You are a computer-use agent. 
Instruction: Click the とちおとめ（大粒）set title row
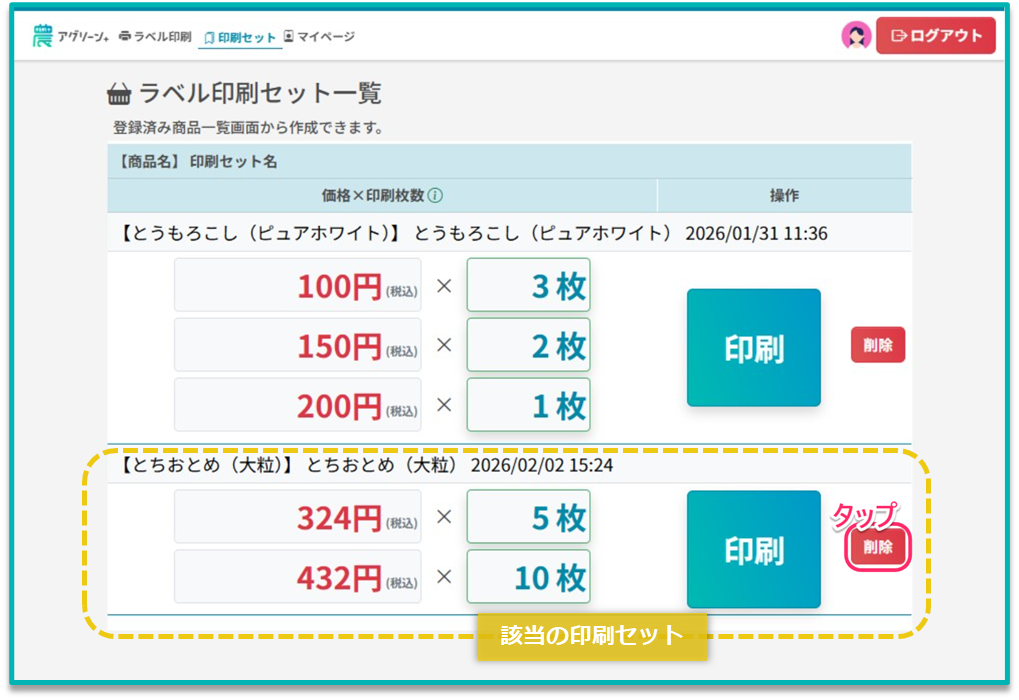point(366,466)
